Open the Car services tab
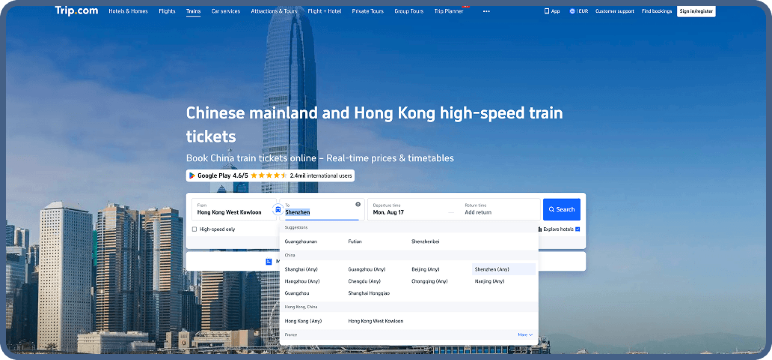The width and height of the screenshot is (772, 360). pyautogui.click(x=225, y=11)
